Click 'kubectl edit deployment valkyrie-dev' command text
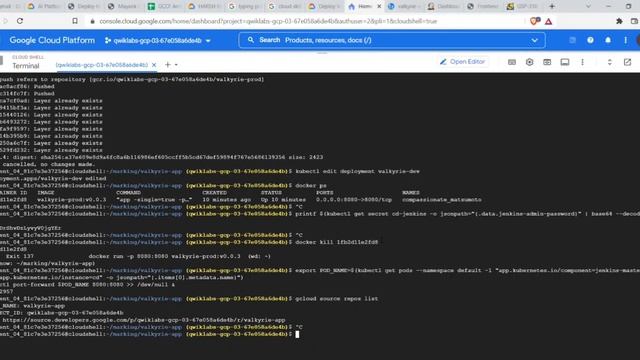 click(x=357, y=171)
